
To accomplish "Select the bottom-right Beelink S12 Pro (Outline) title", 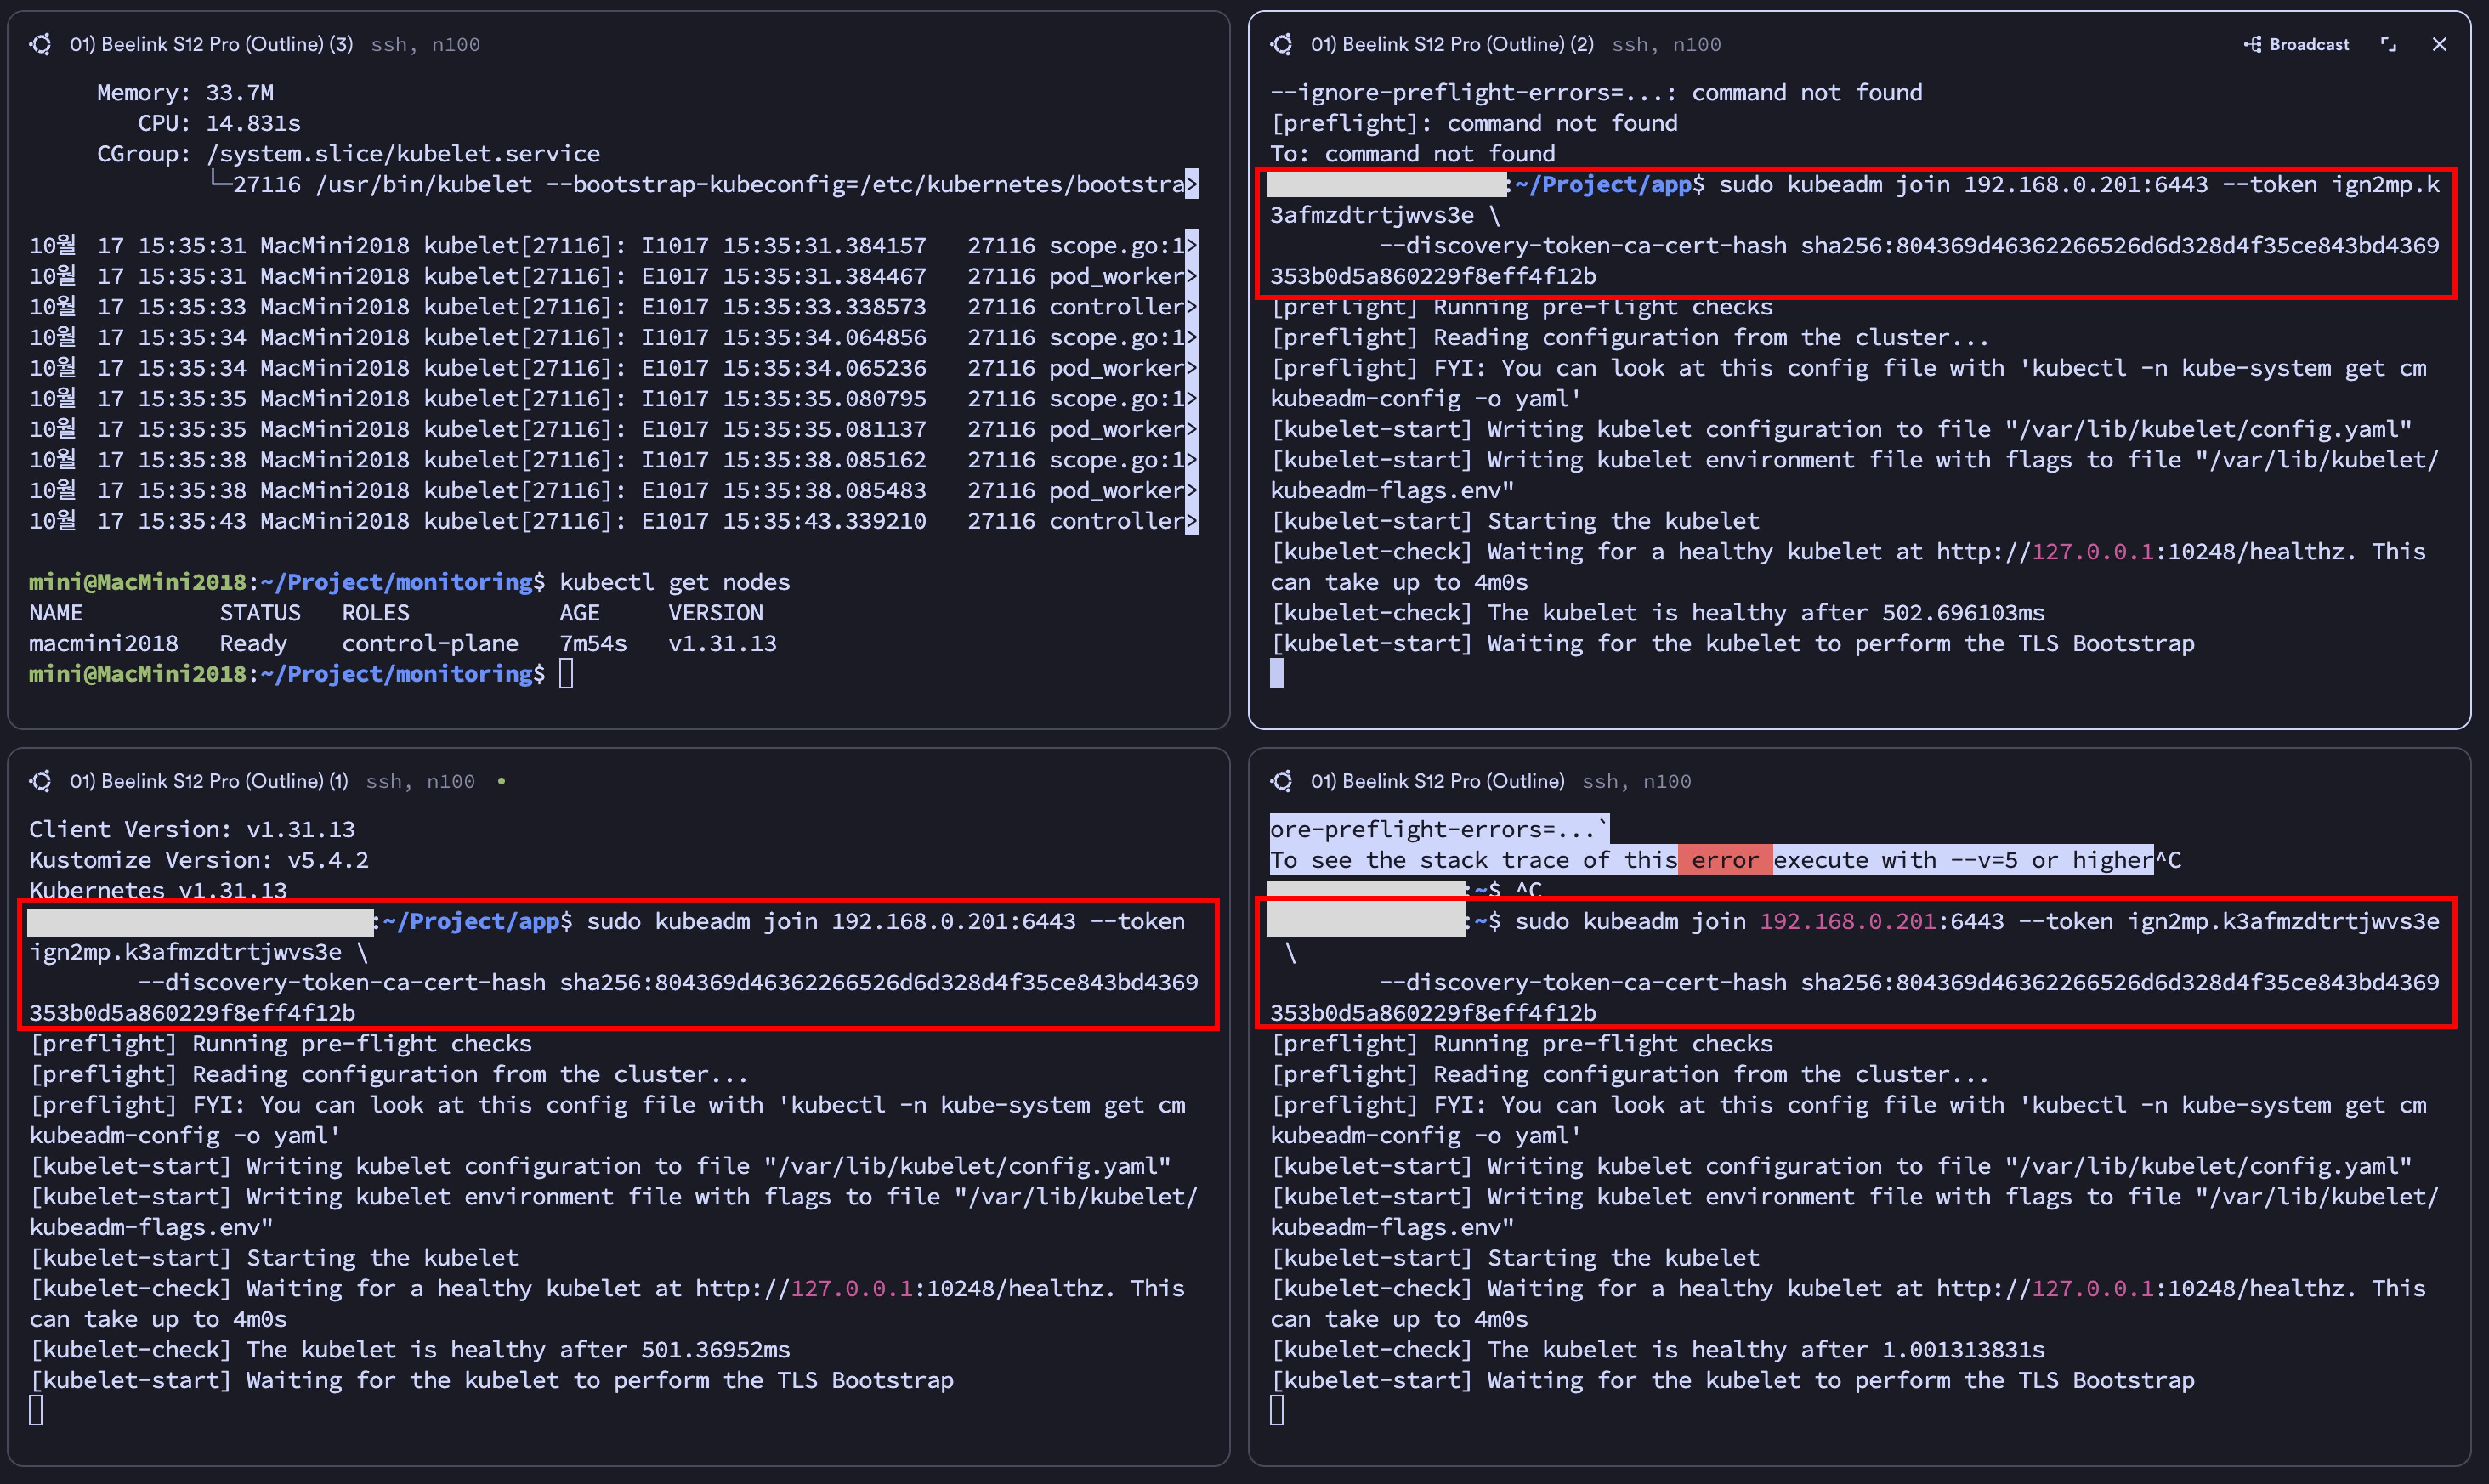I will 1437,781.
